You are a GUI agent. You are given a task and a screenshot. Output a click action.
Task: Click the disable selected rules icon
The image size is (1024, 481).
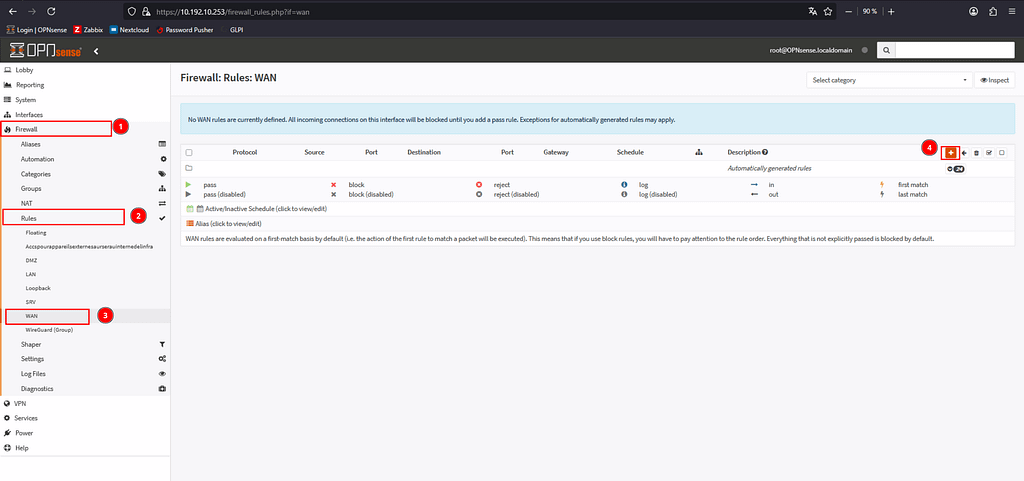[1001, 152]
